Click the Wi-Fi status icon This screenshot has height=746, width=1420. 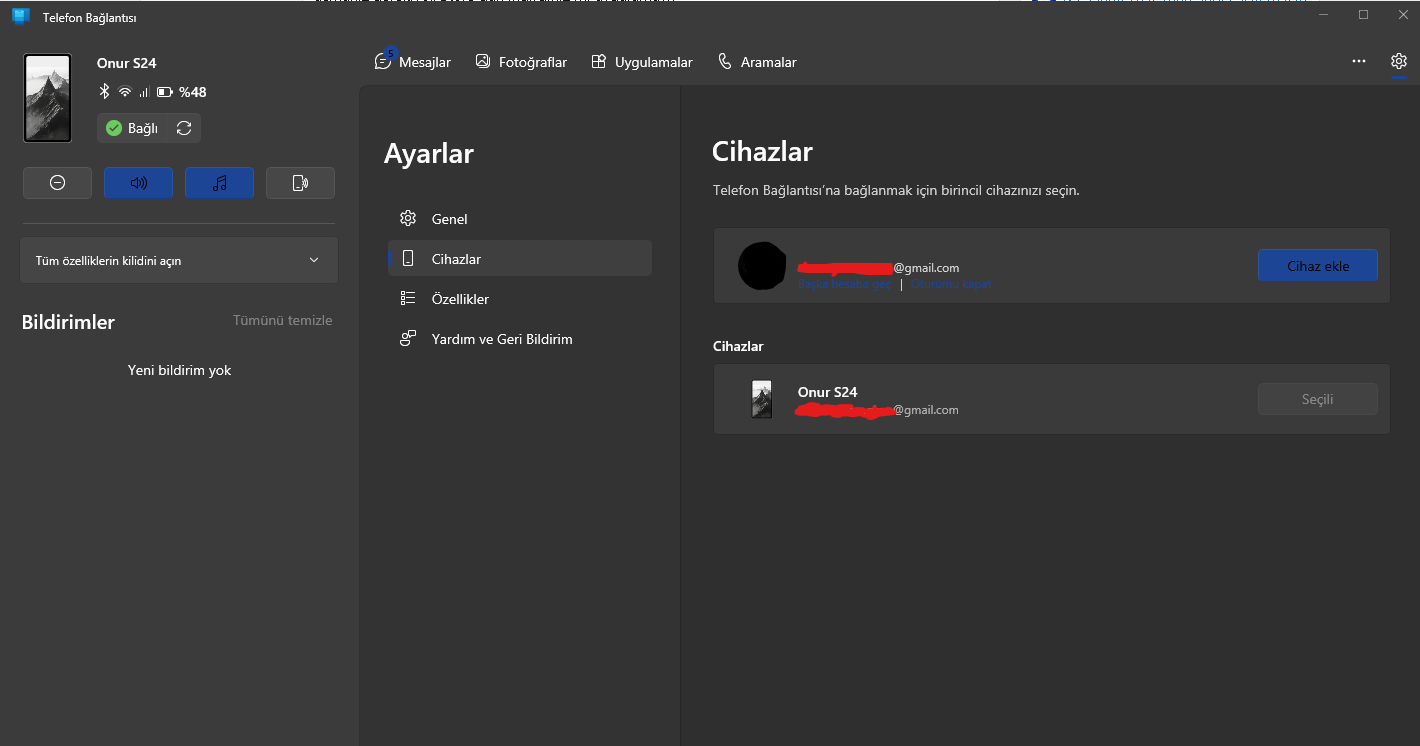coord(125,92)
